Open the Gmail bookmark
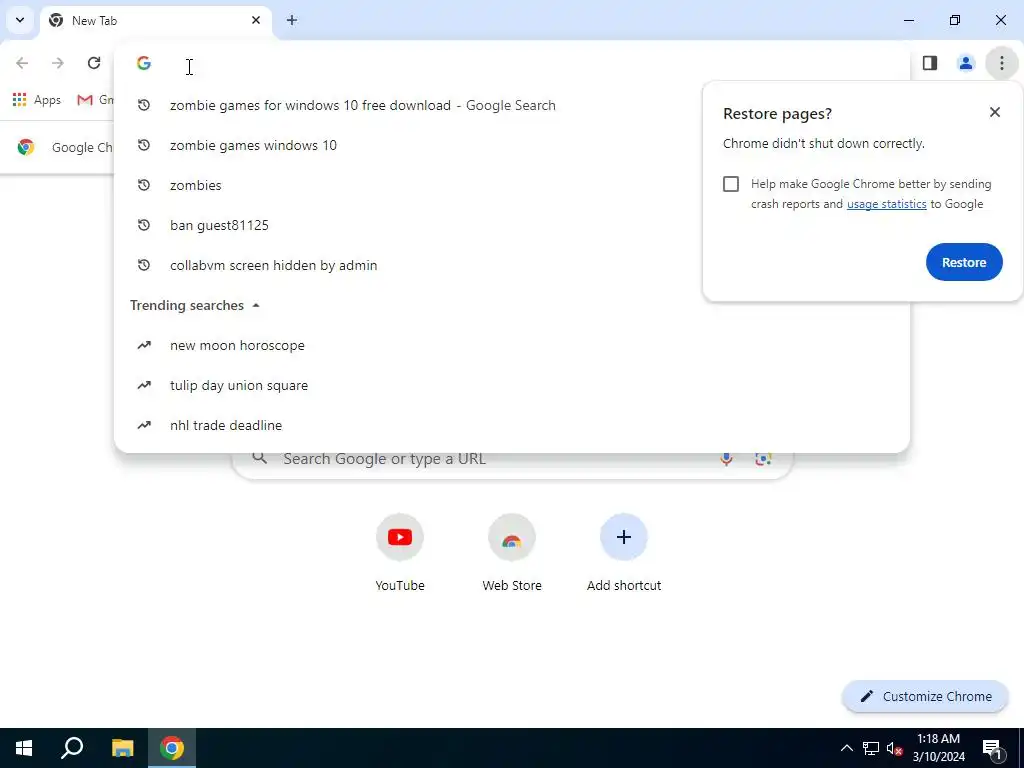The height and width of the screenshot is (768, 1024). (95, 100)
